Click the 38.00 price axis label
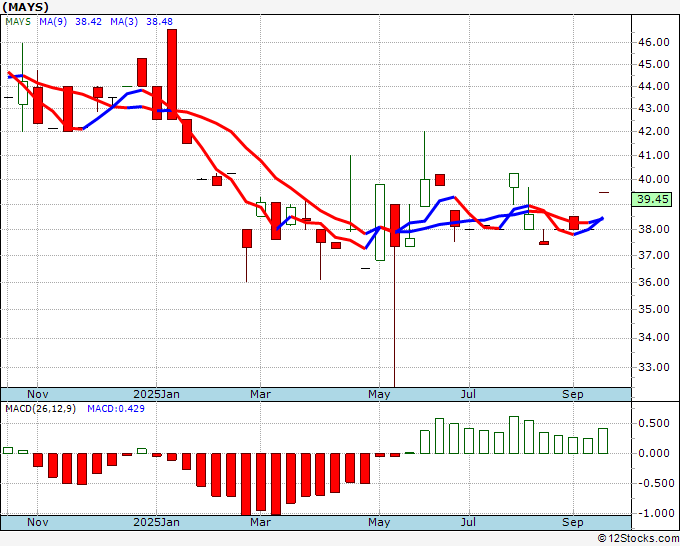This screenshot has height=546, width=680. 654,229
